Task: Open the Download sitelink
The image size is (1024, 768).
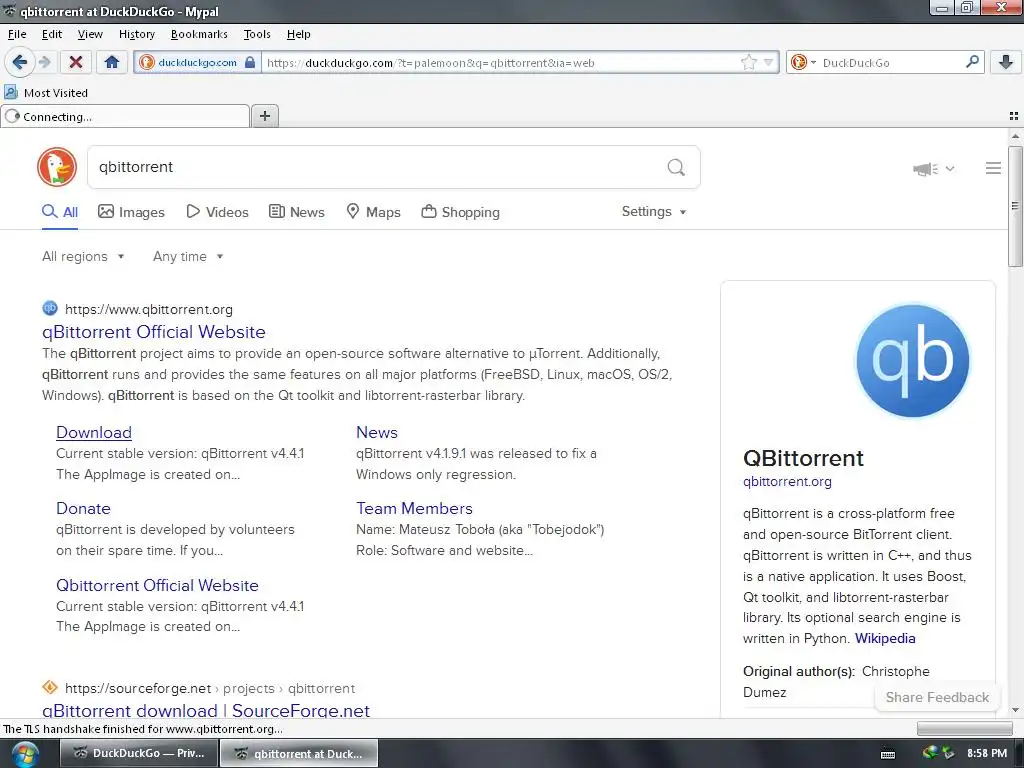Action: click(x=94, y=432)
